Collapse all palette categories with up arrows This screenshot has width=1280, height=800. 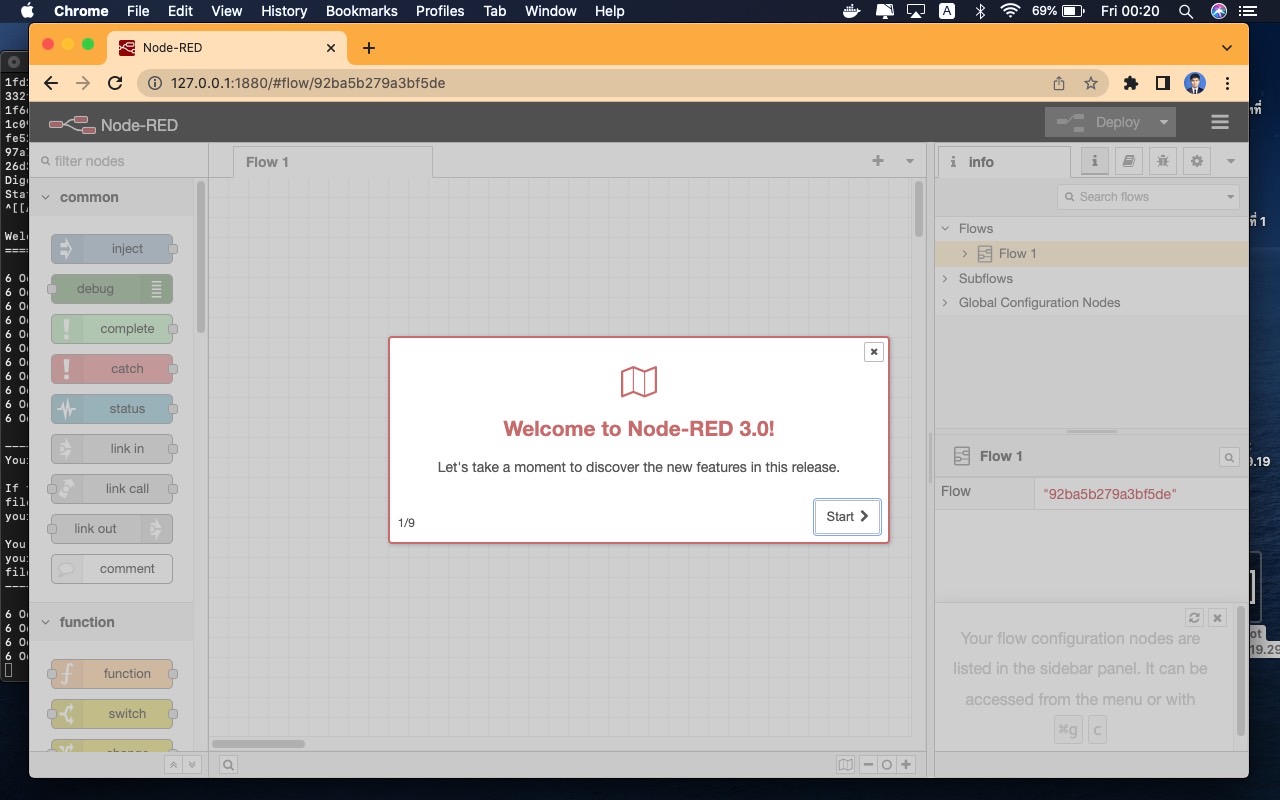point(173,765)
